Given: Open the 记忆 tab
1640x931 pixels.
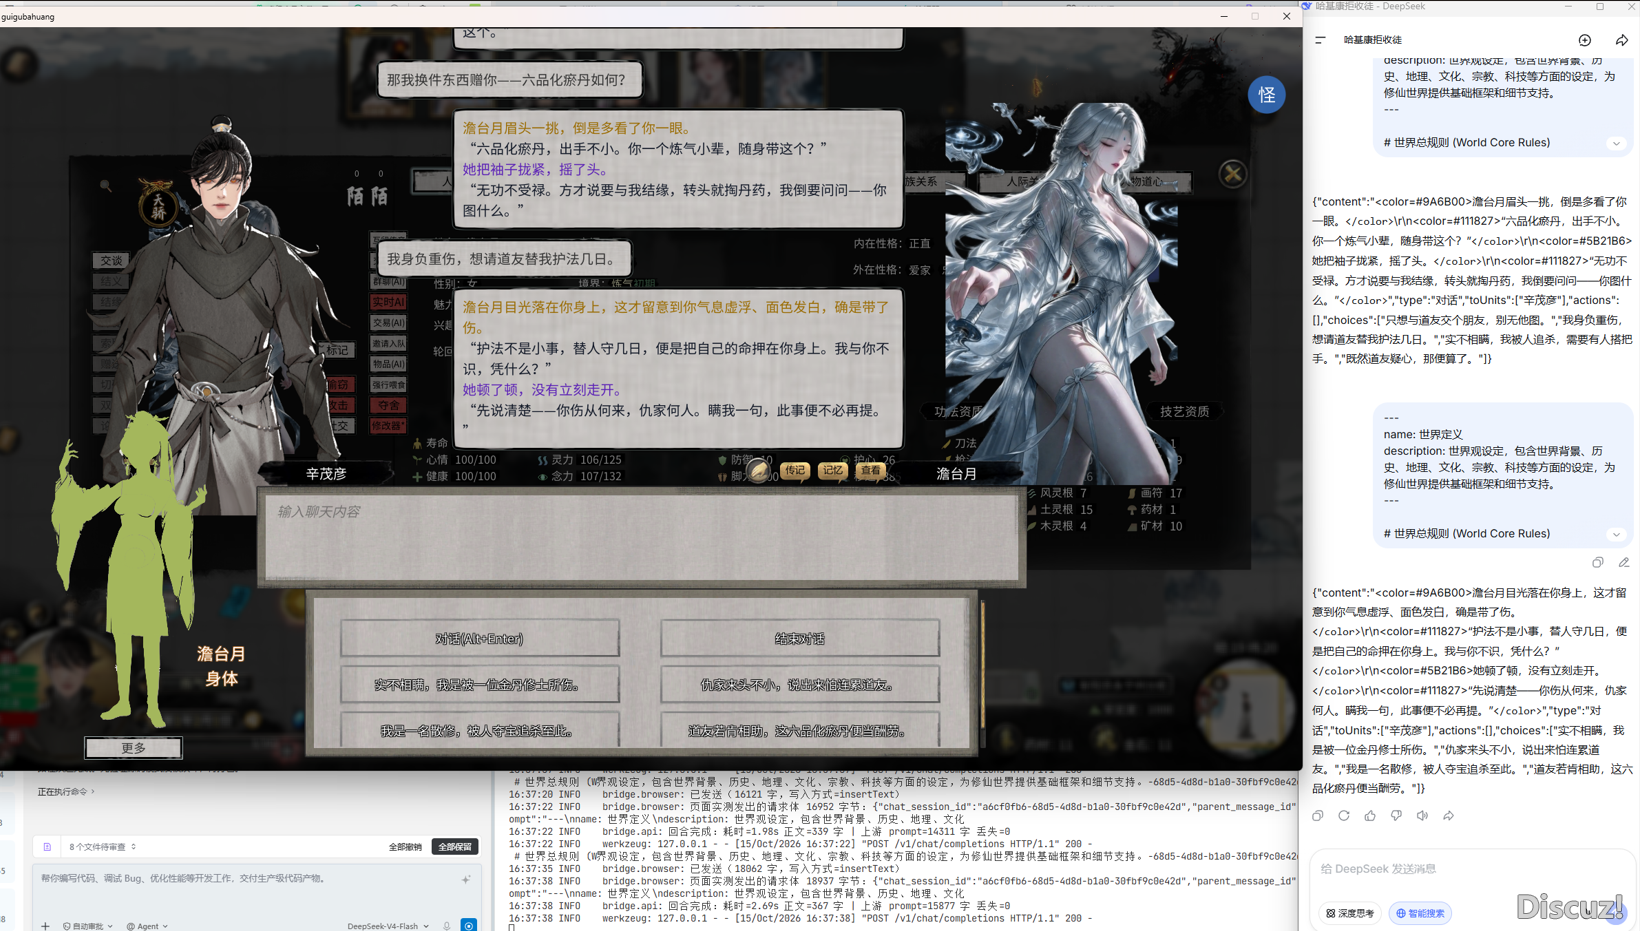Looking at the screenshot, I should [x=832, y=470].
